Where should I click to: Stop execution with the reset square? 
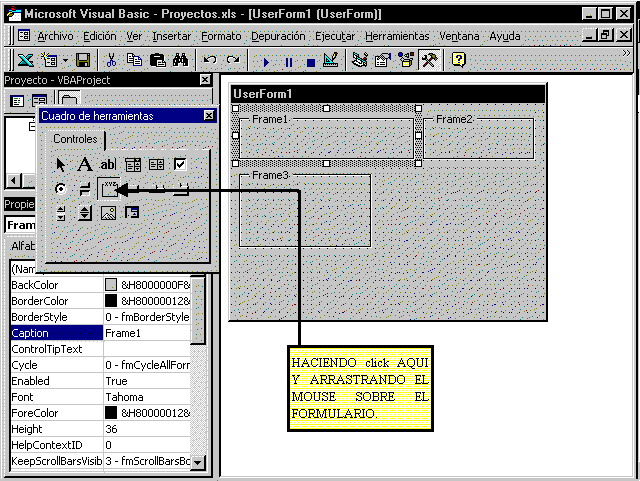[311, 62]
